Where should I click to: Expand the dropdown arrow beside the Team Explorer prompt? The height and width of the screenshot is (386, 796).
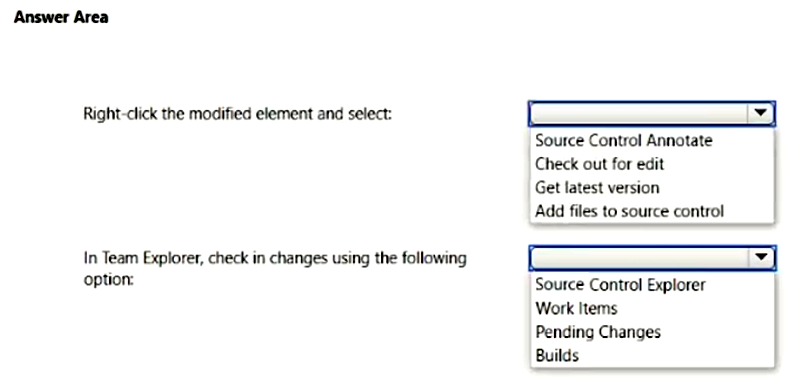click(760, 258)
